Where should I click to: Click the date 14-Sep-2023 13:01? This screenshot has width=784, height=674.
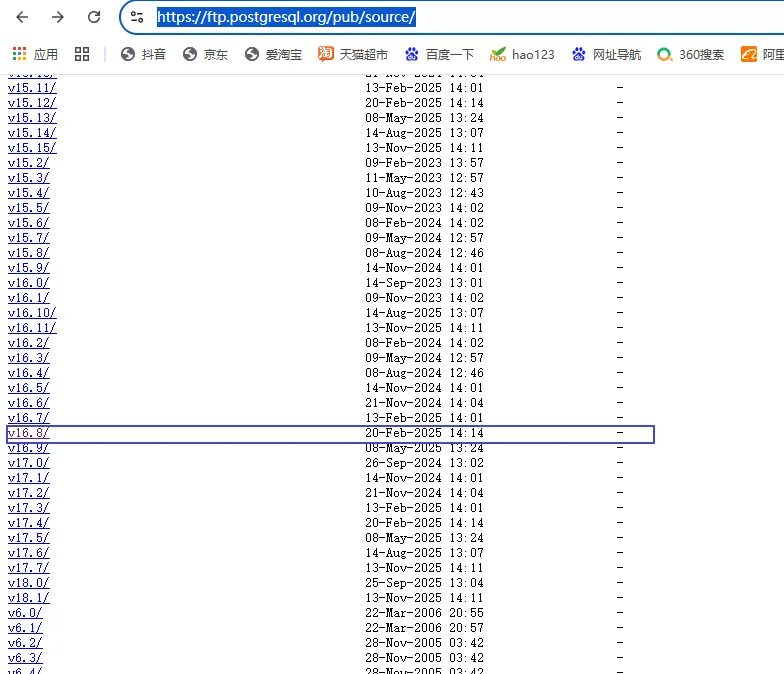click(424, 283)
